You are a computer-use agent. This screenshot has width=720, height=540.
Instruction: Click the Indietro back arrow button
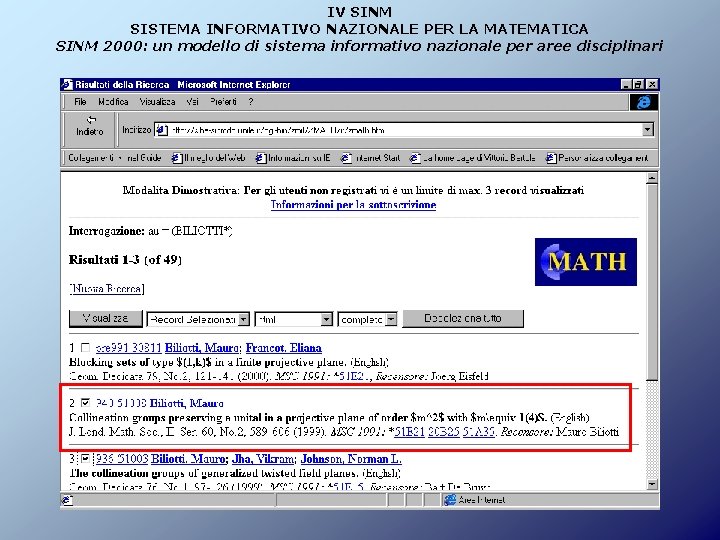pos(90,126)
